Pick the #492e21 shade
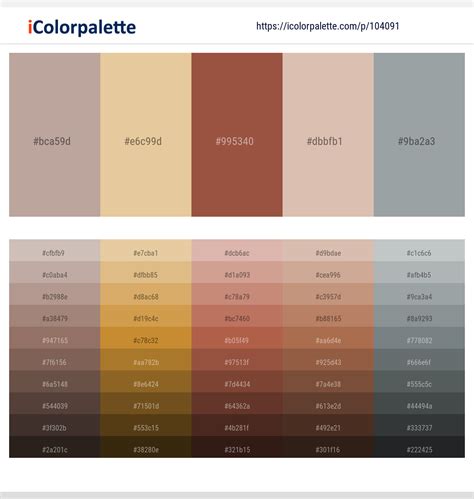This screenshot has height=499, width=474. click(328, 425)
